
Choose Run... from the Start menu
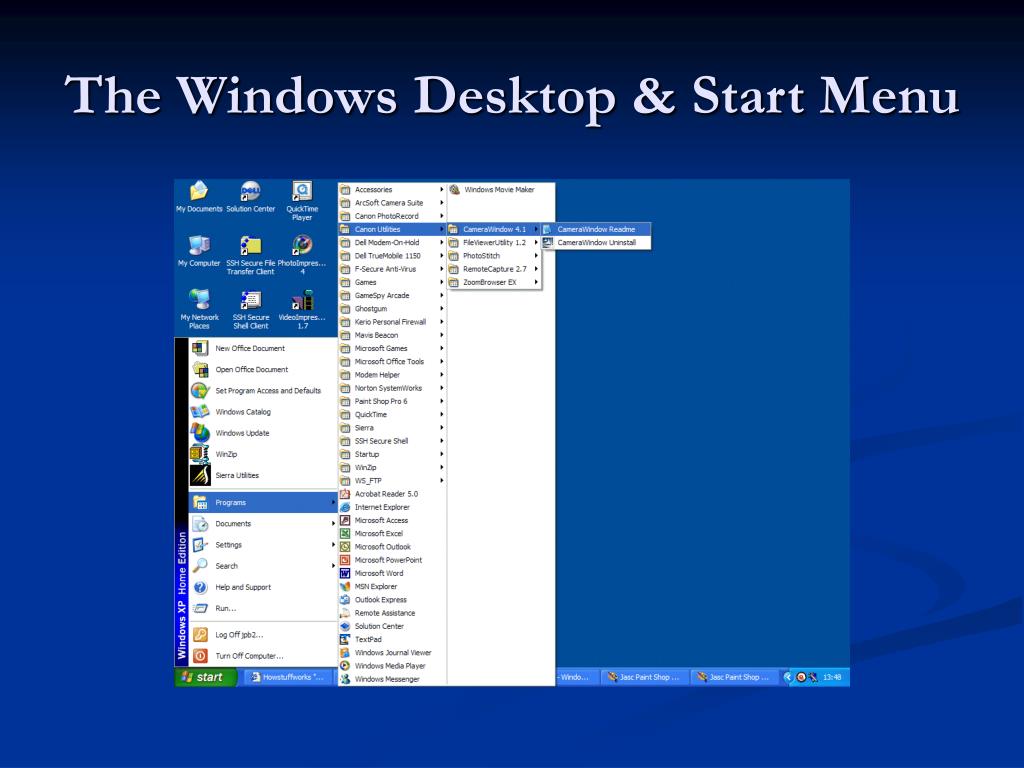pos(263,608)
